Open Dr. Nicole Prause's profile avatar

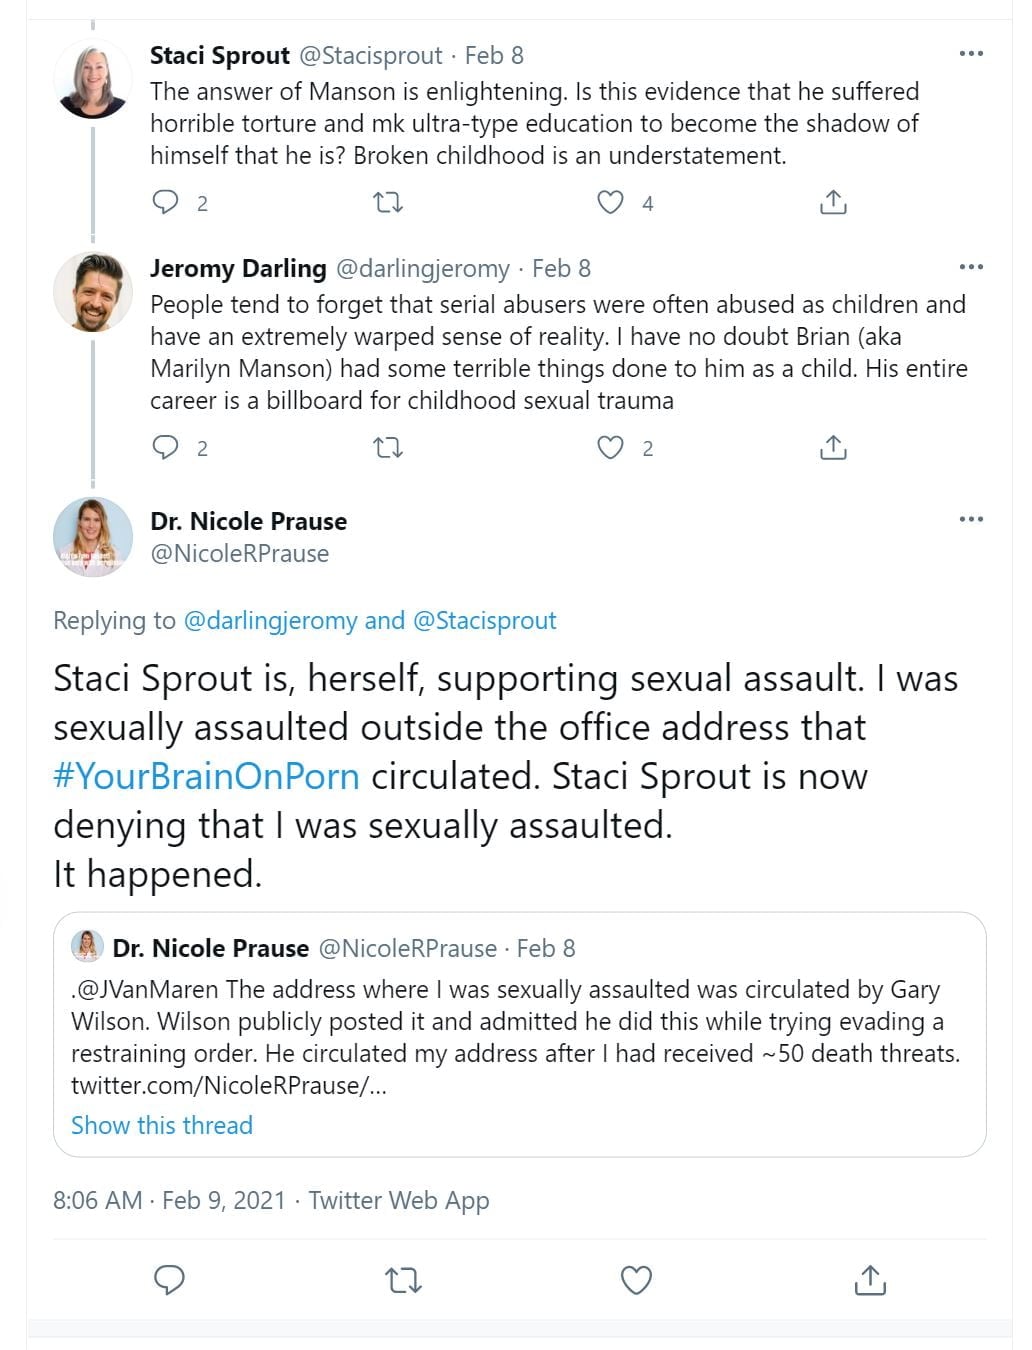tap(92, 537)
